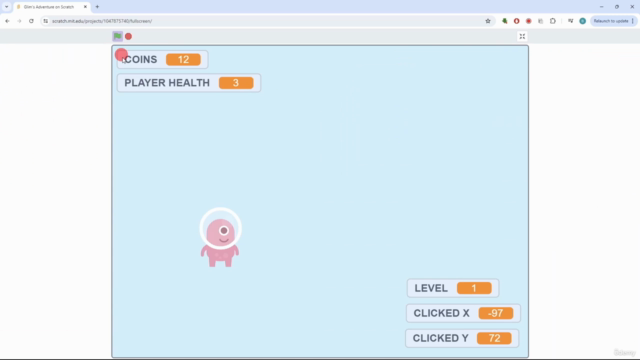Viewport: 640px width, 360px height.
Task: Open the media control toolbar icon
Action: click(571, 21)
